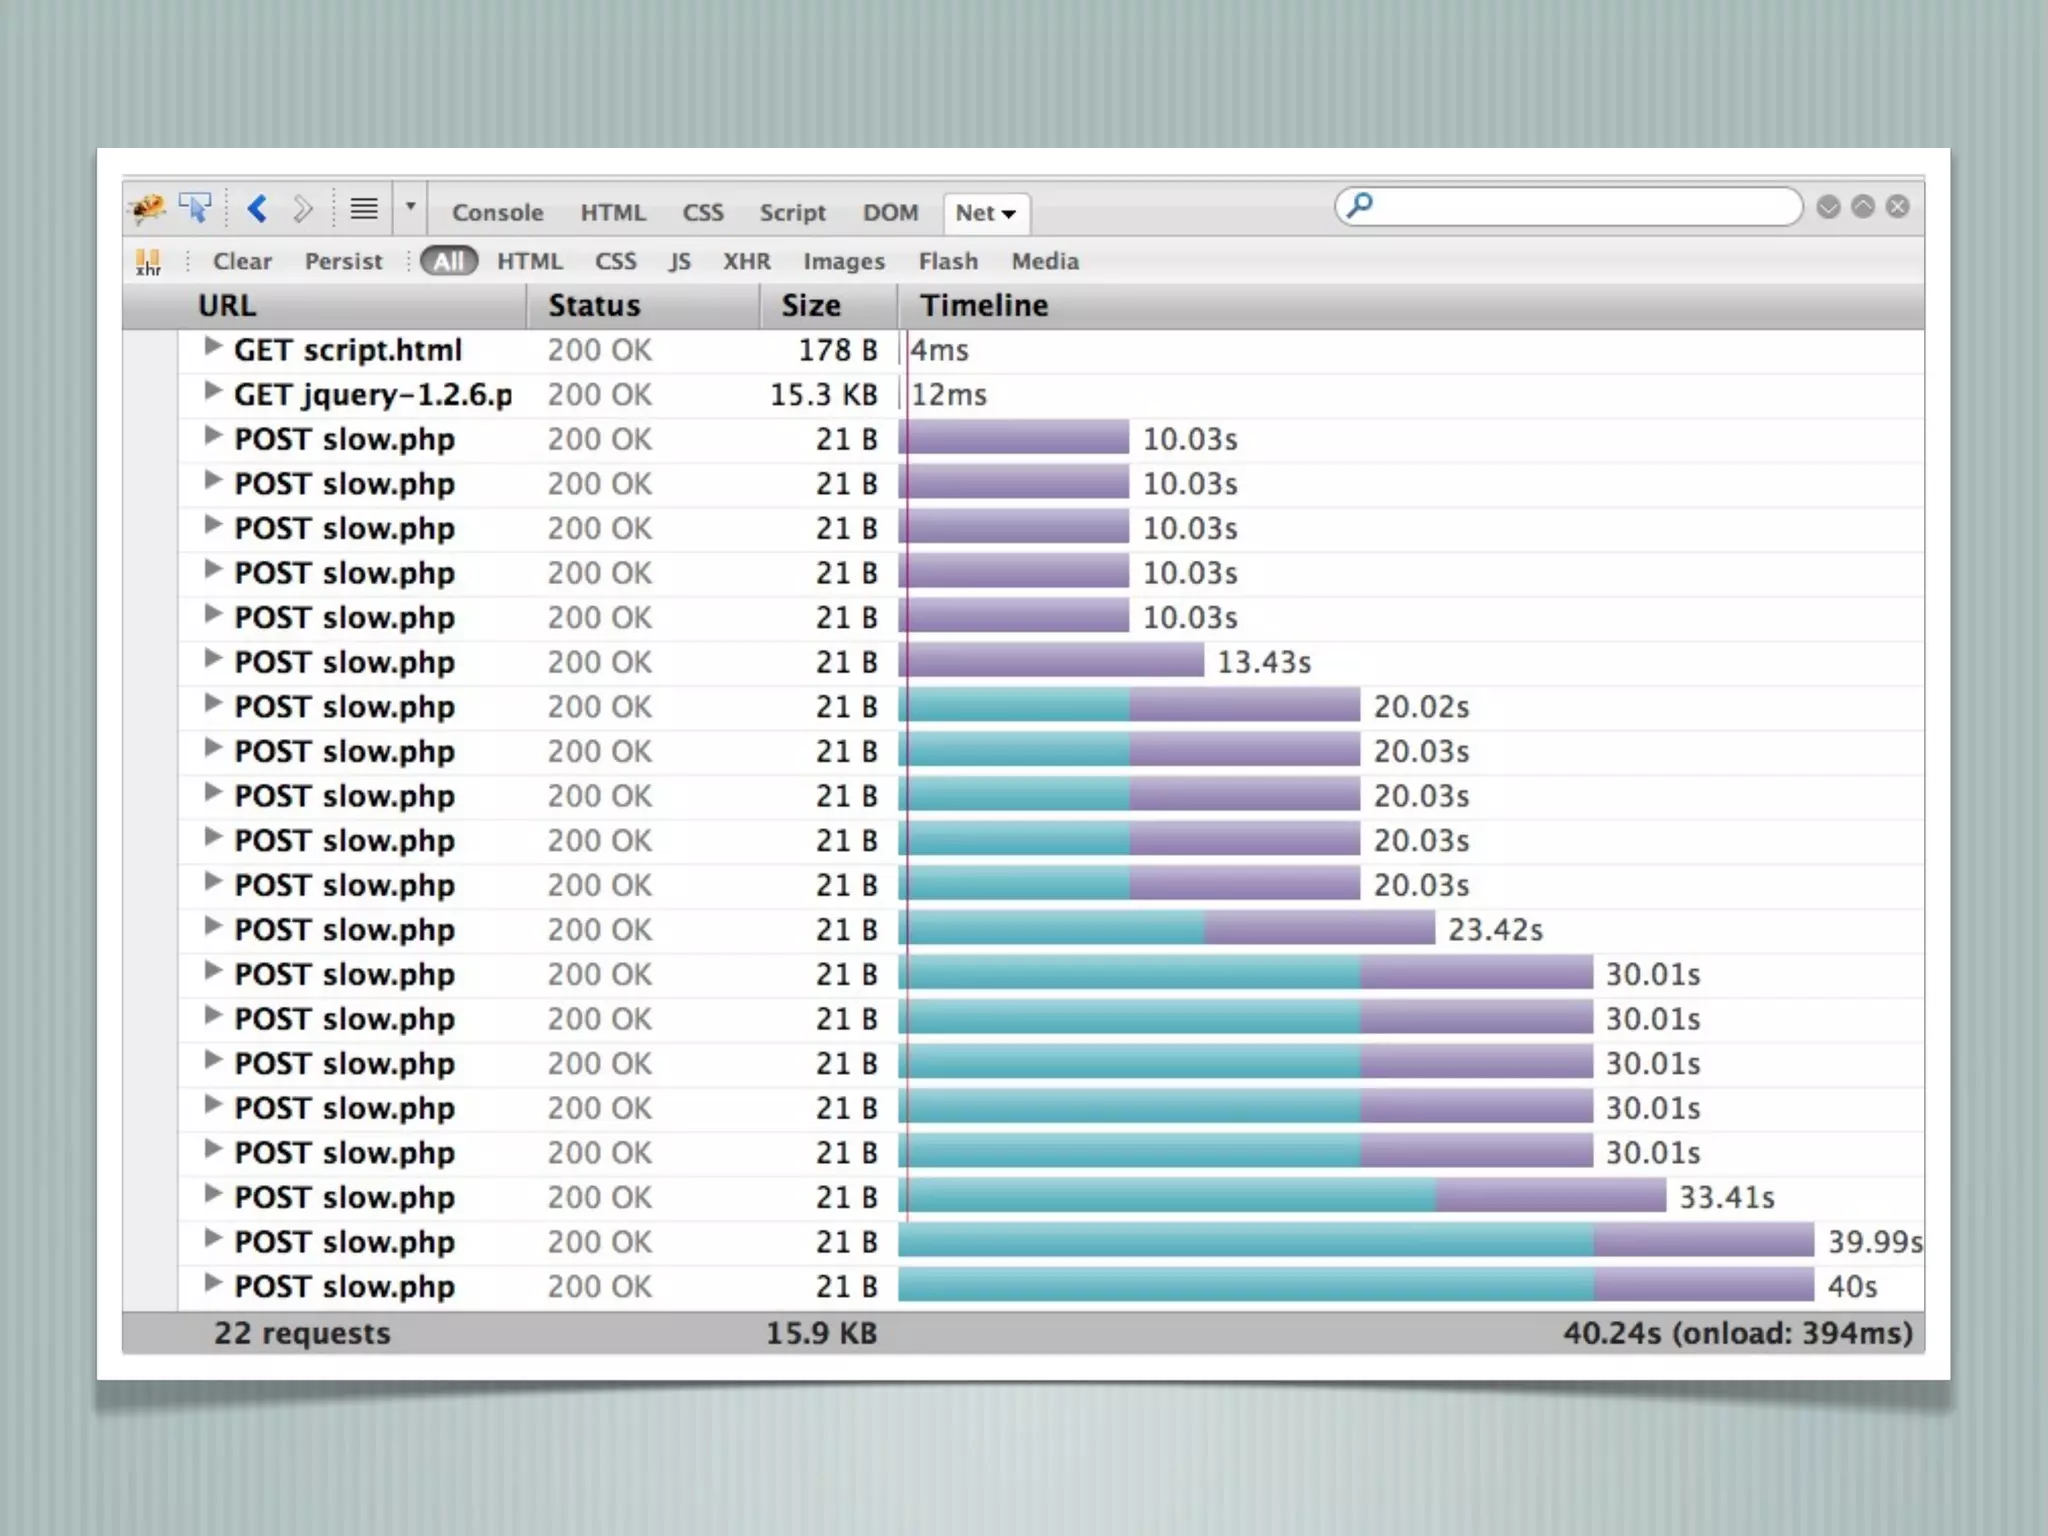Toggle the All filter pill
Image resolution: width=2048 pixels, height=1536 pixels.
[448, 262]
